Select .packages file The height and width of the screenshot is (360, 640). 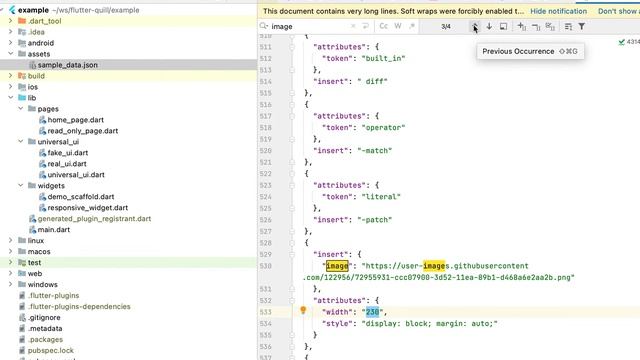click(45, 340)
